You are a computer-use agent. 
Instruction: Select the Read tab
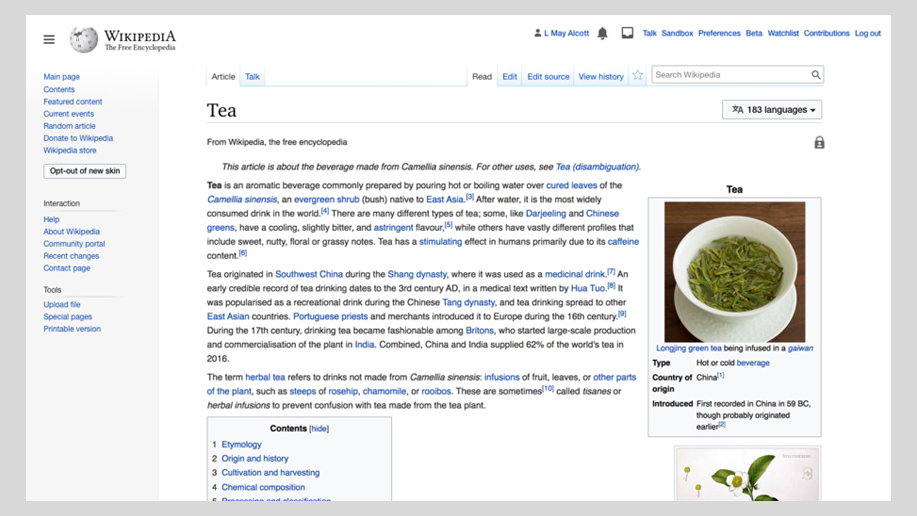click(x=482, y=77)
